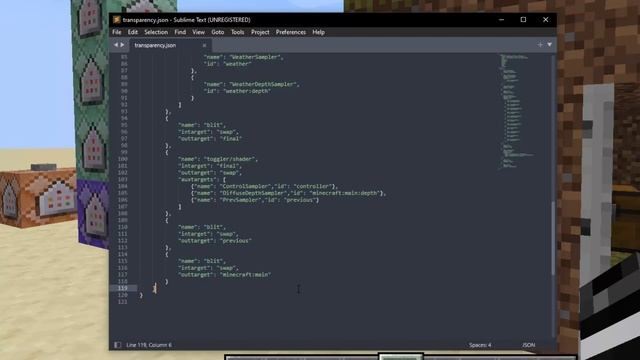640x360 pixels.
Task: Open the File menu
Action: (x=117, y=32)
